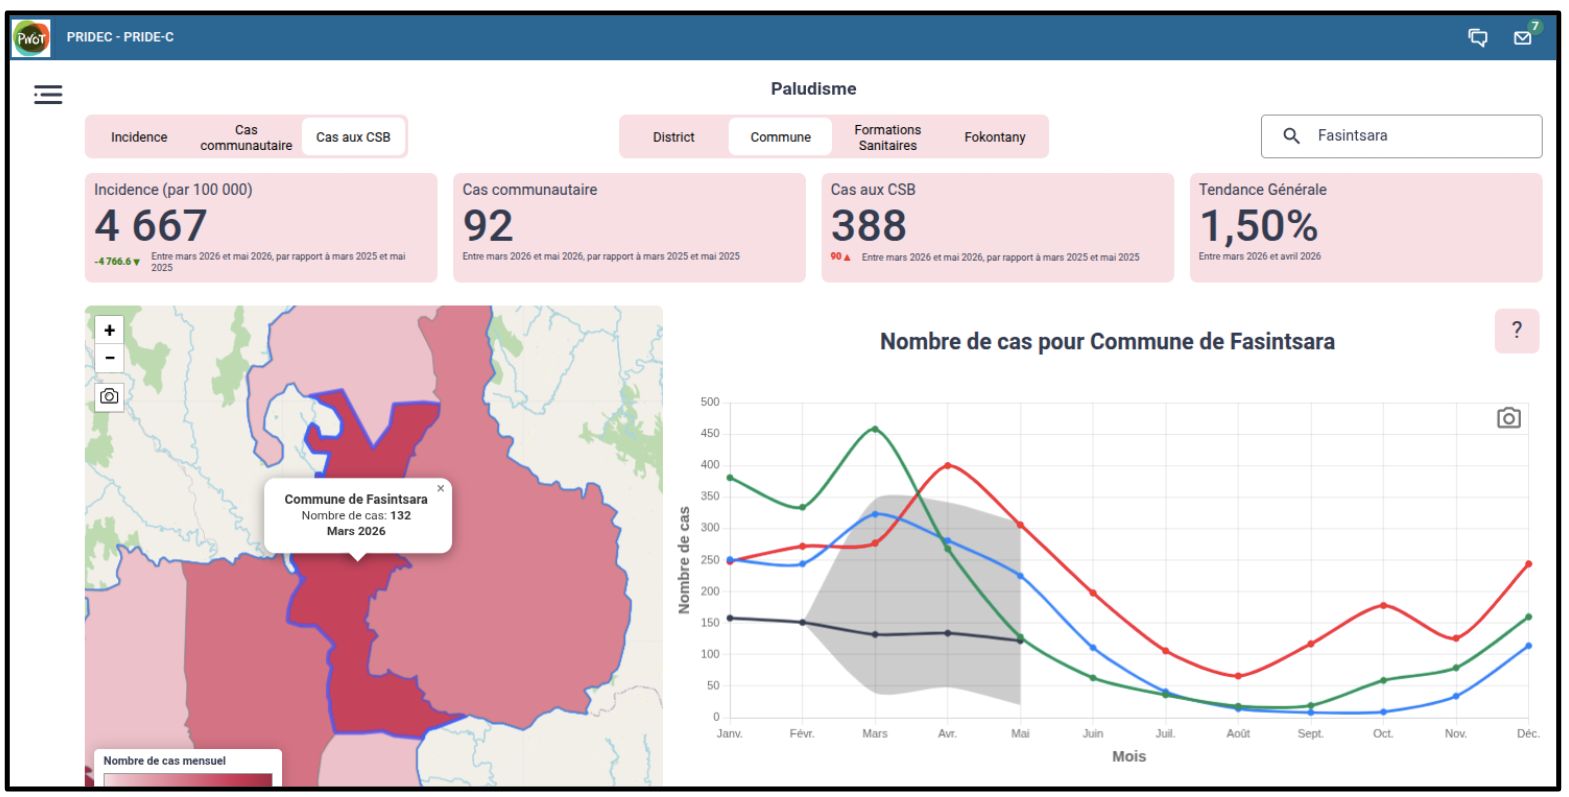Capture map screenshot with camera icon
The image size is (1569, 797).
pos(110,397)
